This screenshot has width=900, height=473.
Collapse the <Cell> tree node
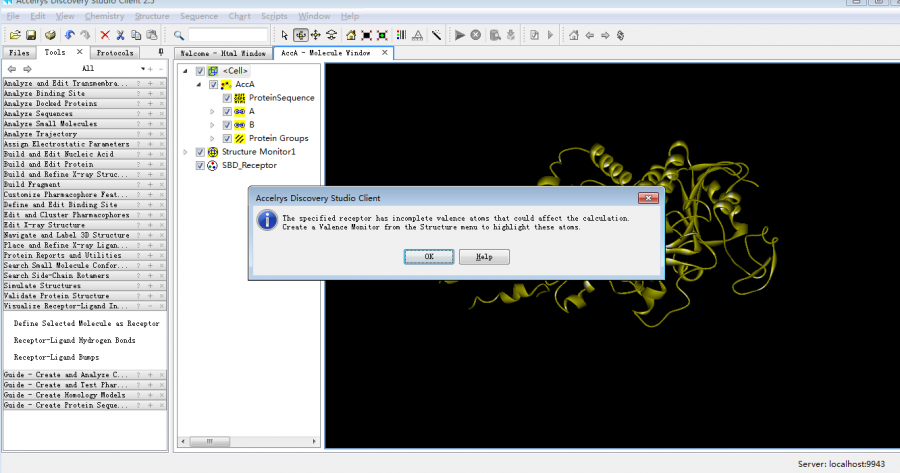click(x=185, y=71)
